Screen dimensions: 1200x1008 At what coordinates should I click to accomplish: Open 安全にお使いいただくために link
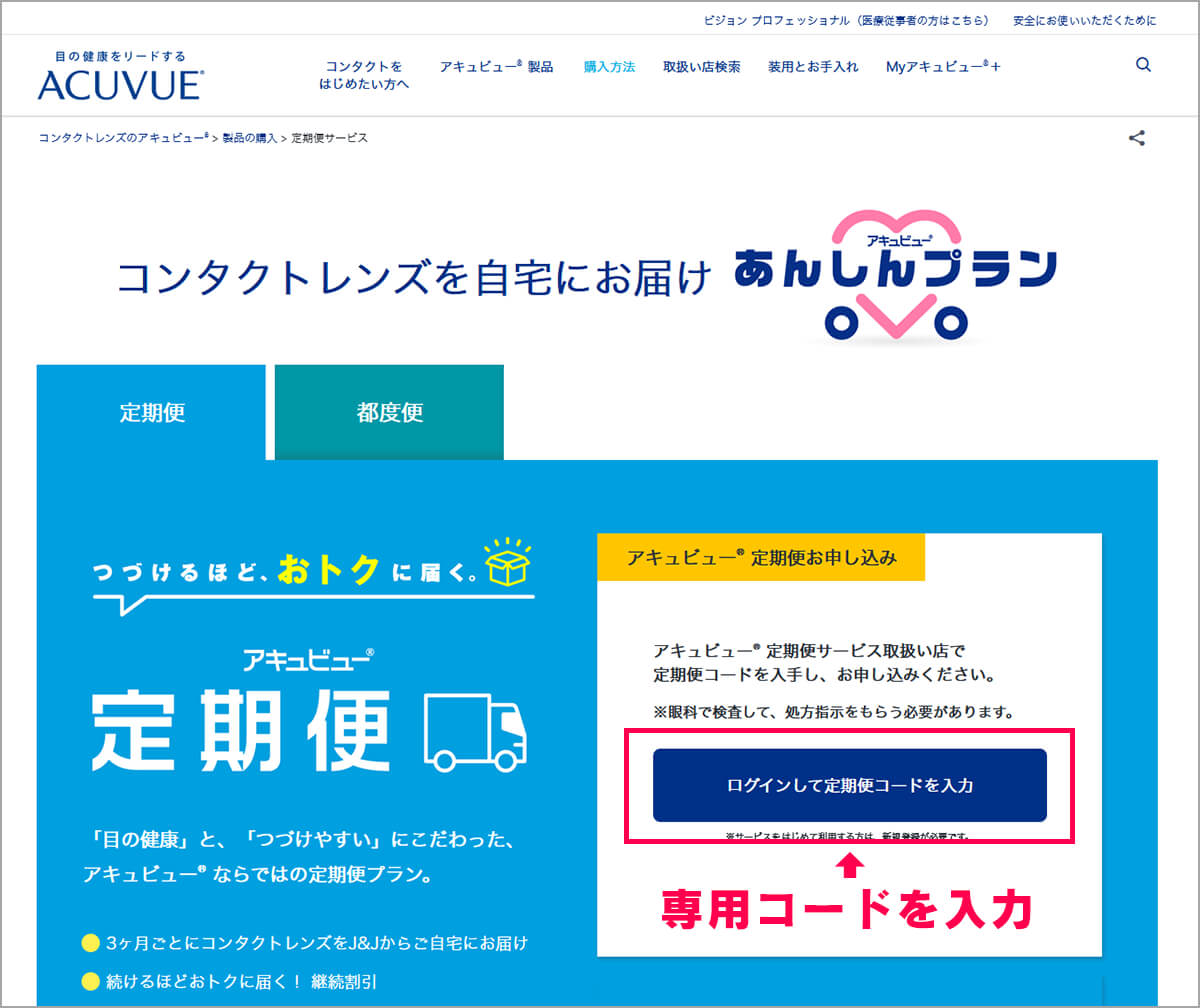(1084, 20)
